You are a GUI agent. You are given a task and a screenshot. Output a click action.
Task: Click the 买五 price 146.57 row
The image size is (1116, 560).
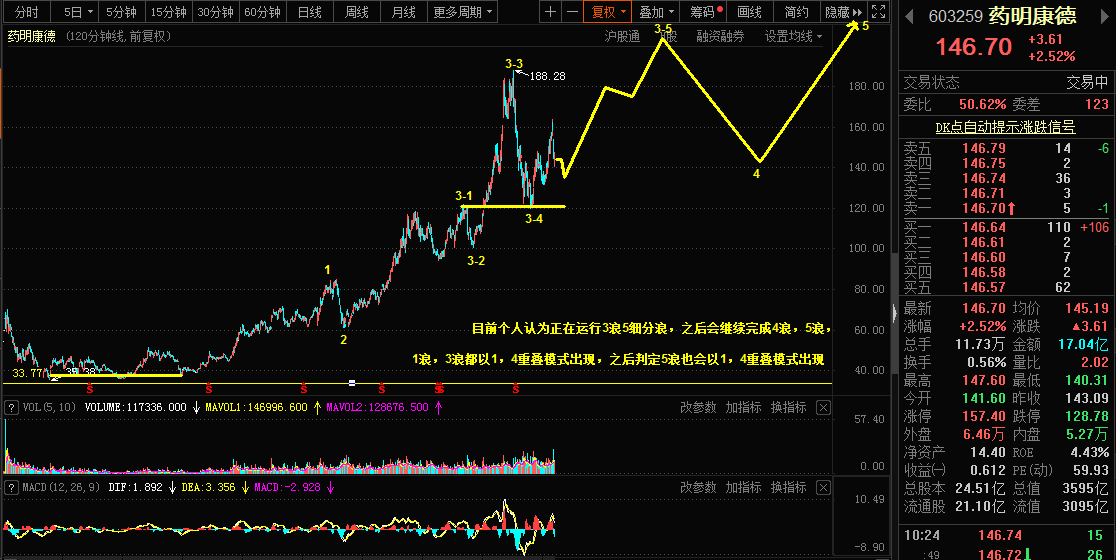(x=1006, y=287)
